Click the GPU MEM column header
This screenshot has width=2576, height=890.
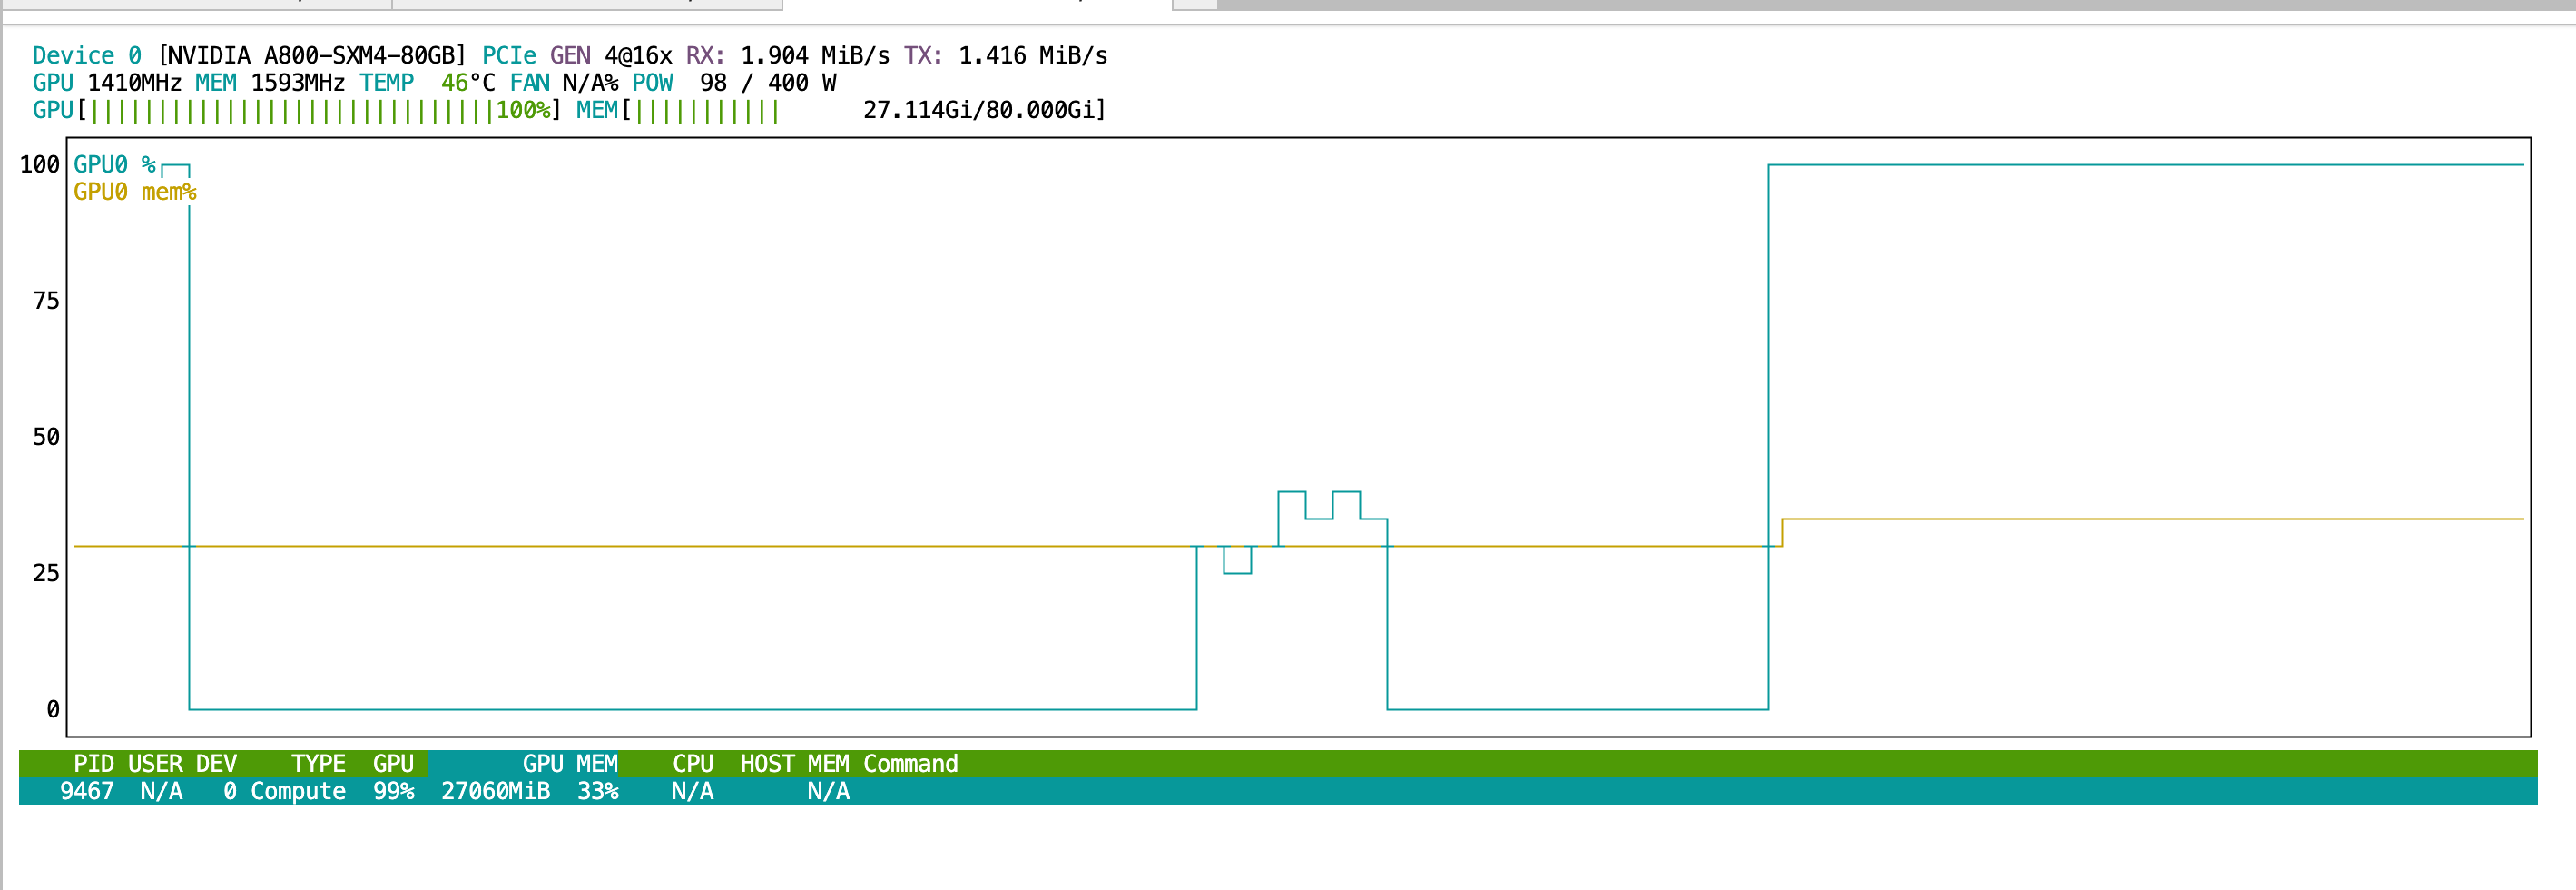tap(569, 764)
